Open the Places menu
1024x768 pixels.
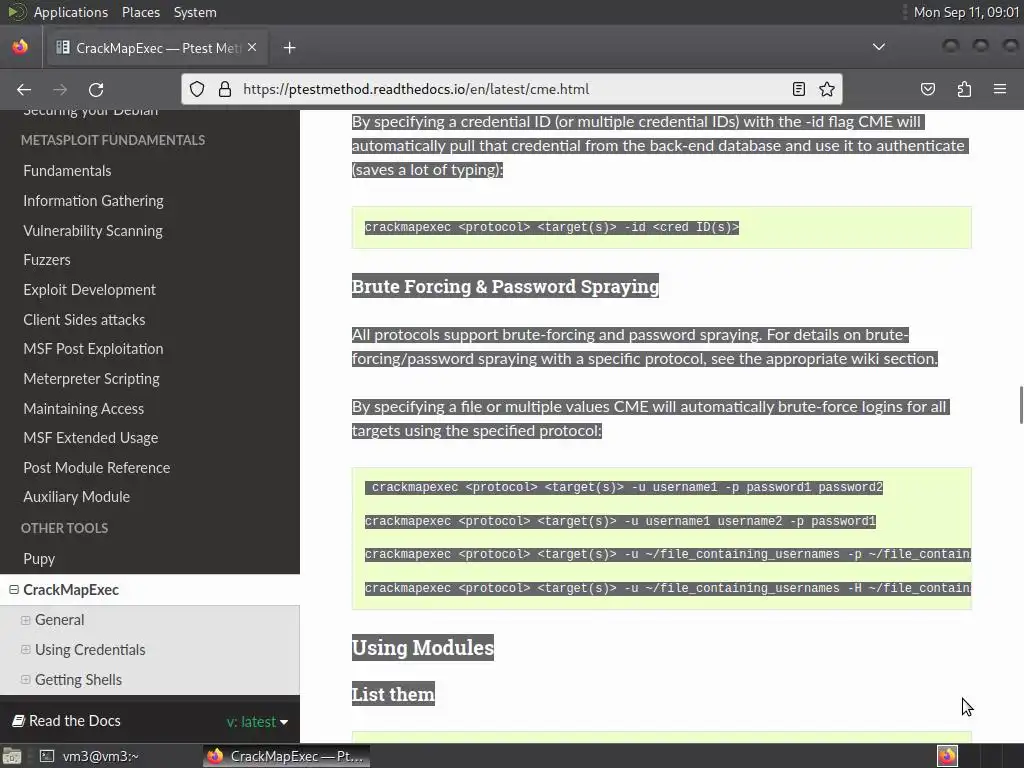[x=140, y=12]
